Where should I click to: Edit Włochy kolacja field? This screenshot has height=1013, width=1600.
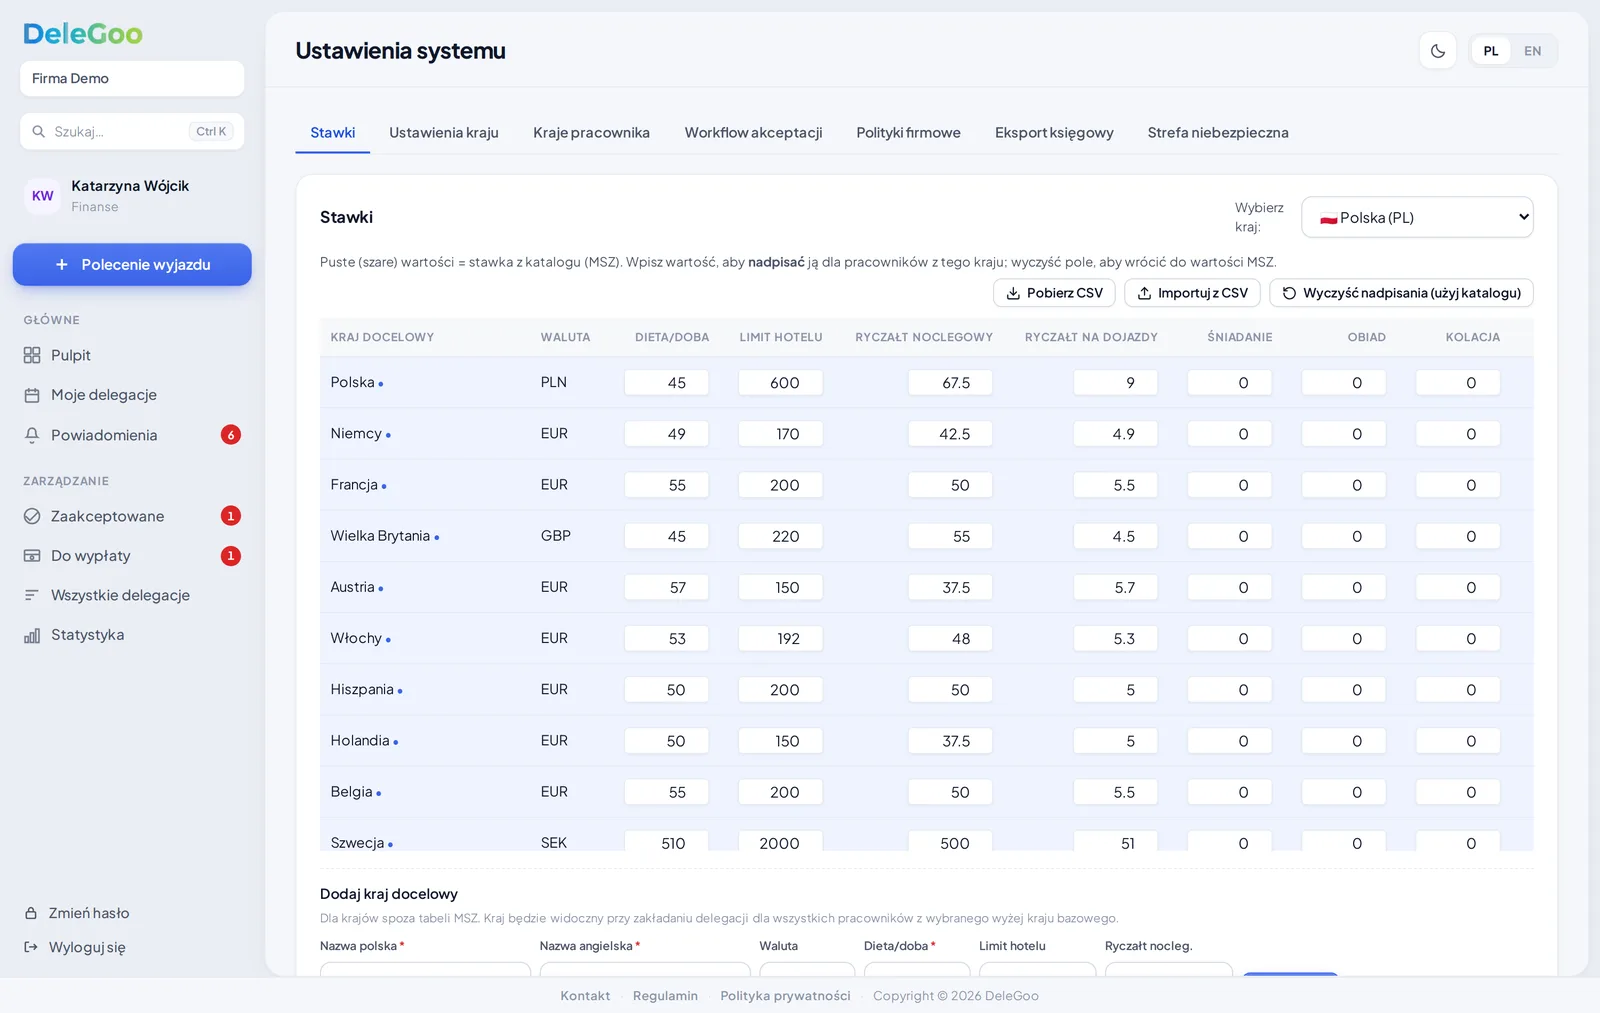[x=1457, y=639]
